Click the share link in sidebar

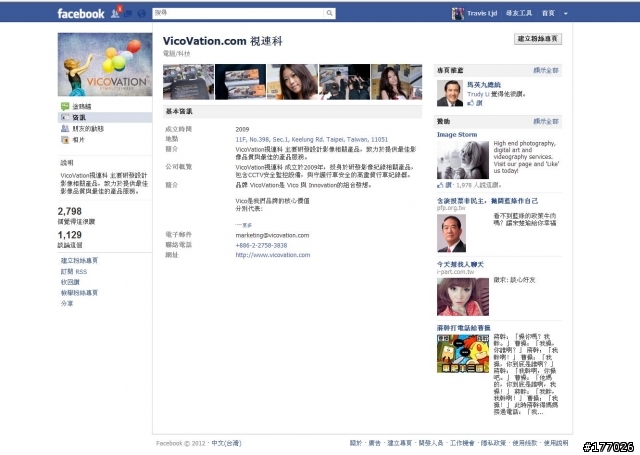(x=67, y=303)
